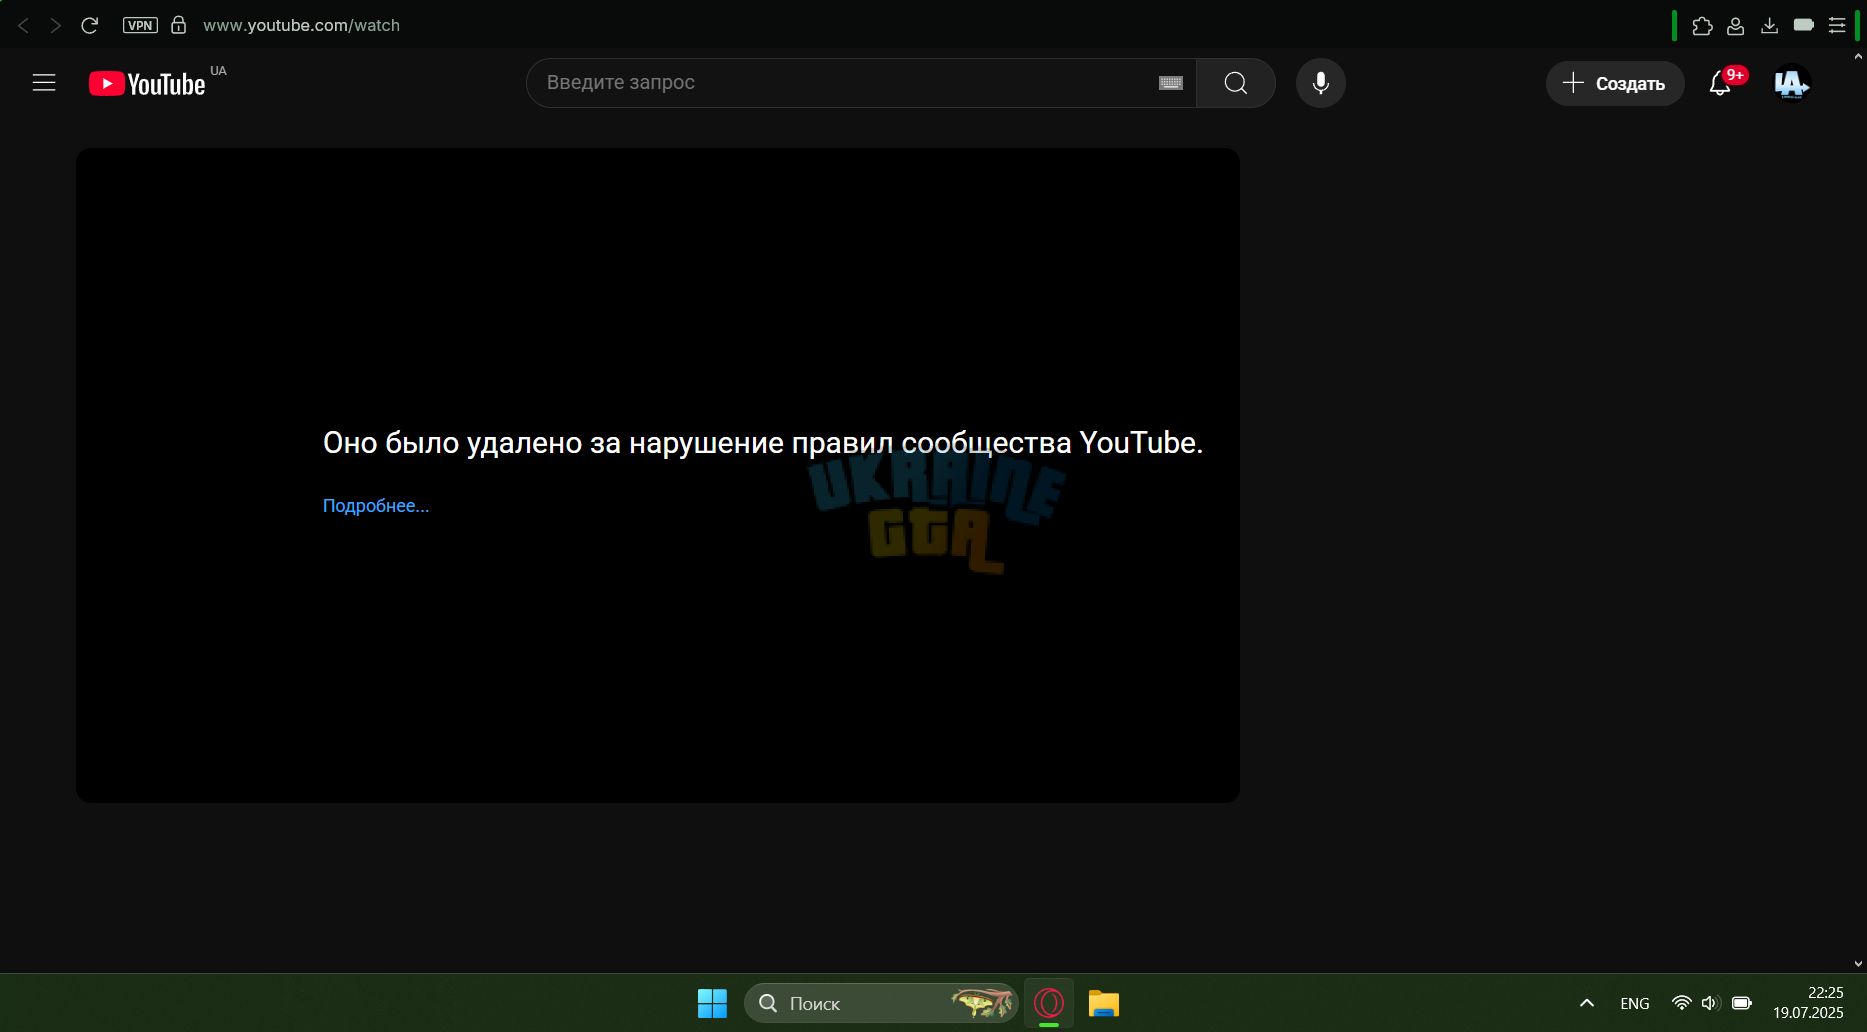Open the YouTube hamburger guide menu
Screen dimensions: 1867x1032
pyautogui.click(x=44, y=83)
